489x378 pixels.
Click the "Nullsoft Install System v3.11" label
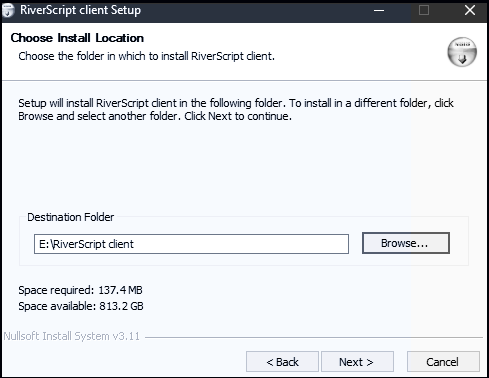(72, 336)
